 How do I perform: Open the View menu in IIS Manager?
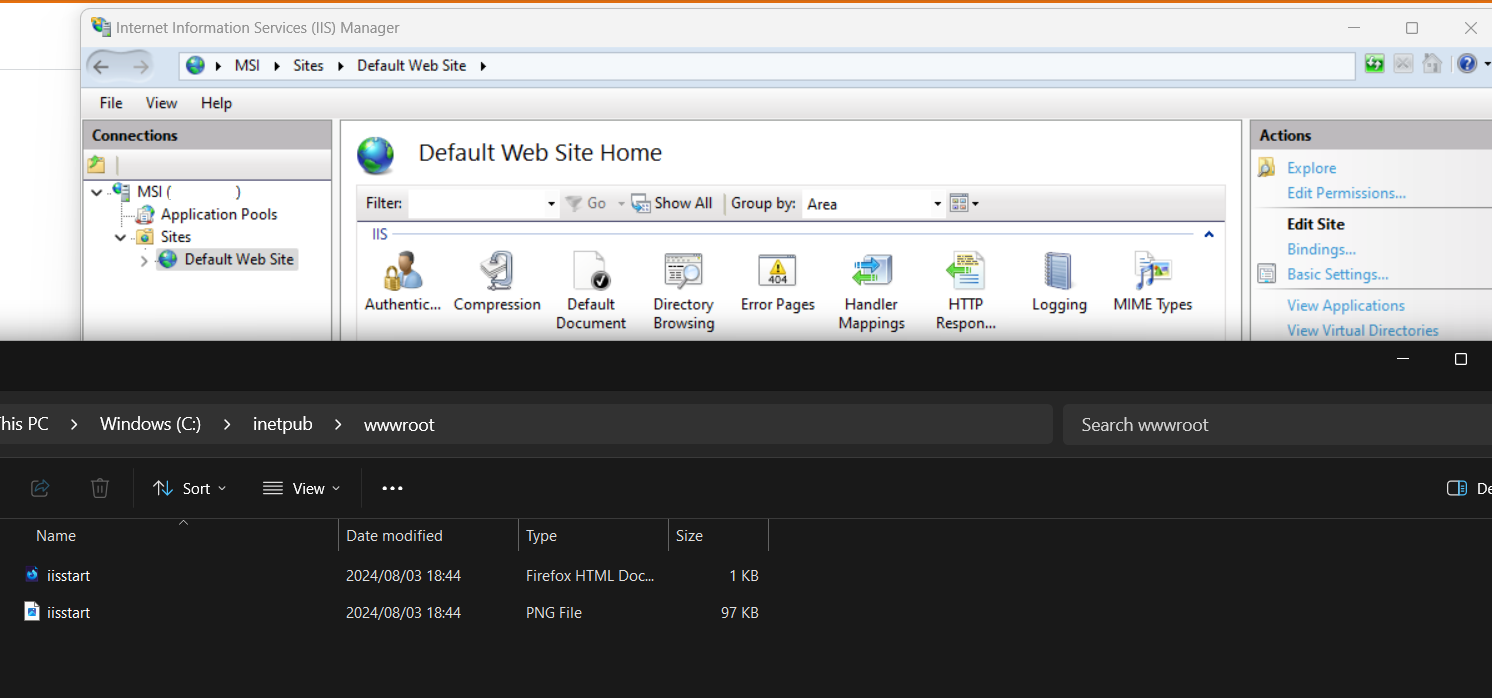[x=161, y=103]
